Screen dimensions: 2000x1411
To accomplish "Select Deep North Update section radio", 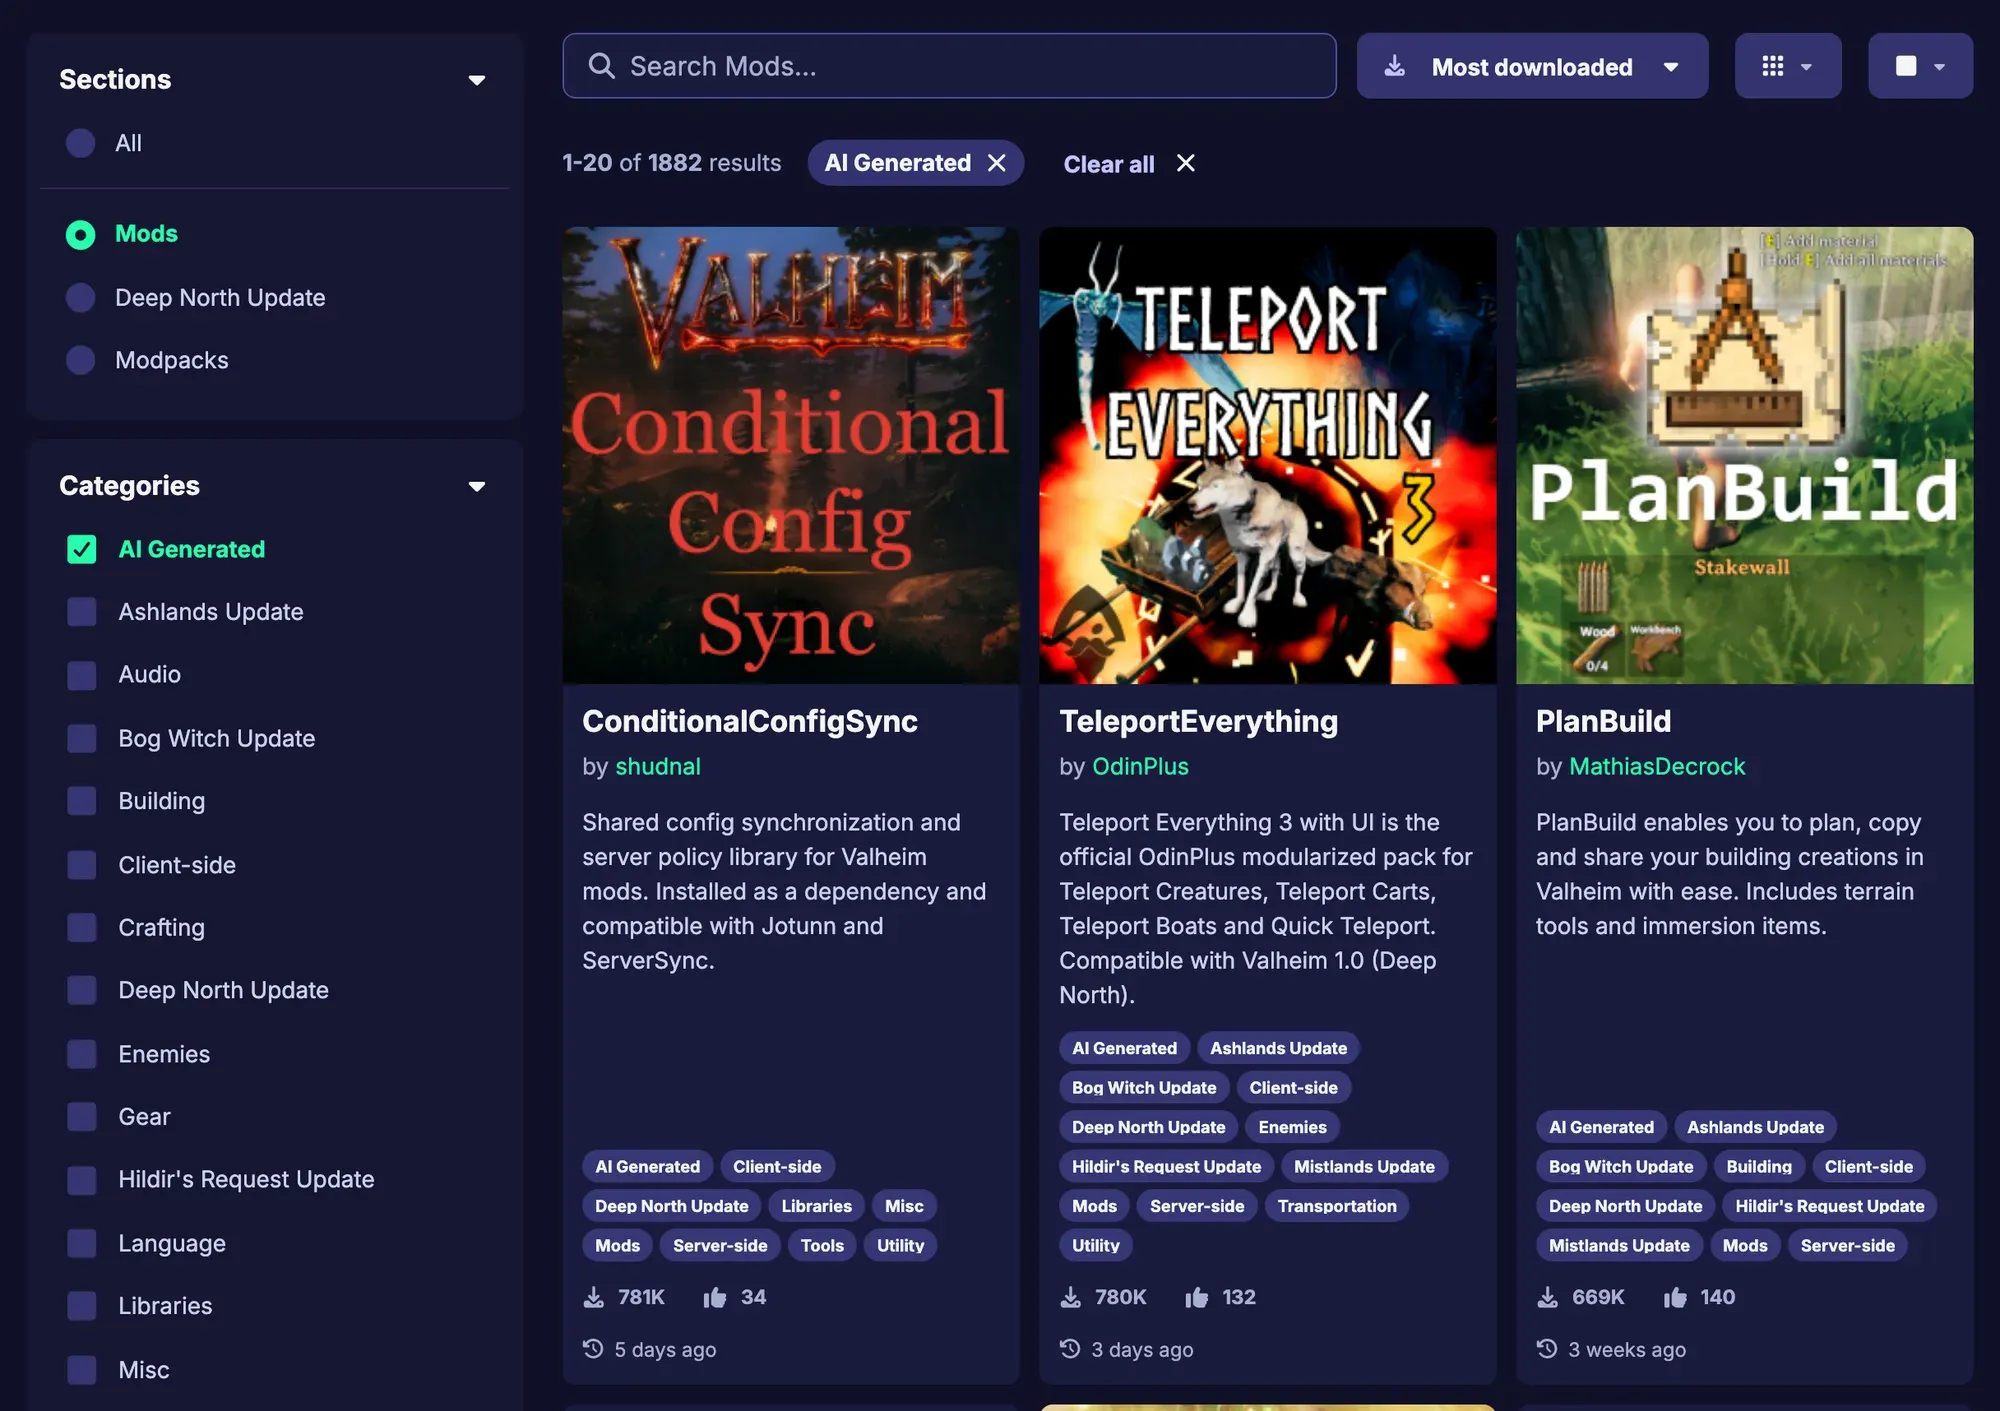I will pyautogui.click(x=81, y=298).
